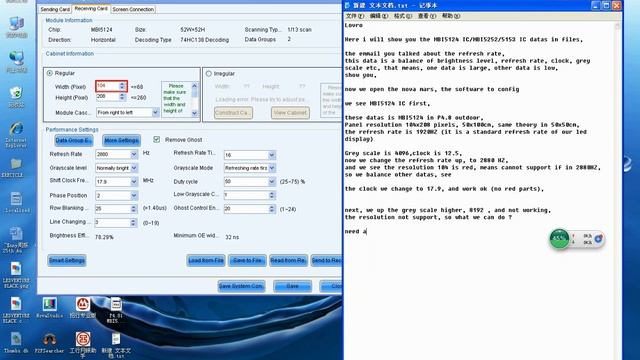
Task: Click the Width (Pixel) input field
Action: pos(107,86)
